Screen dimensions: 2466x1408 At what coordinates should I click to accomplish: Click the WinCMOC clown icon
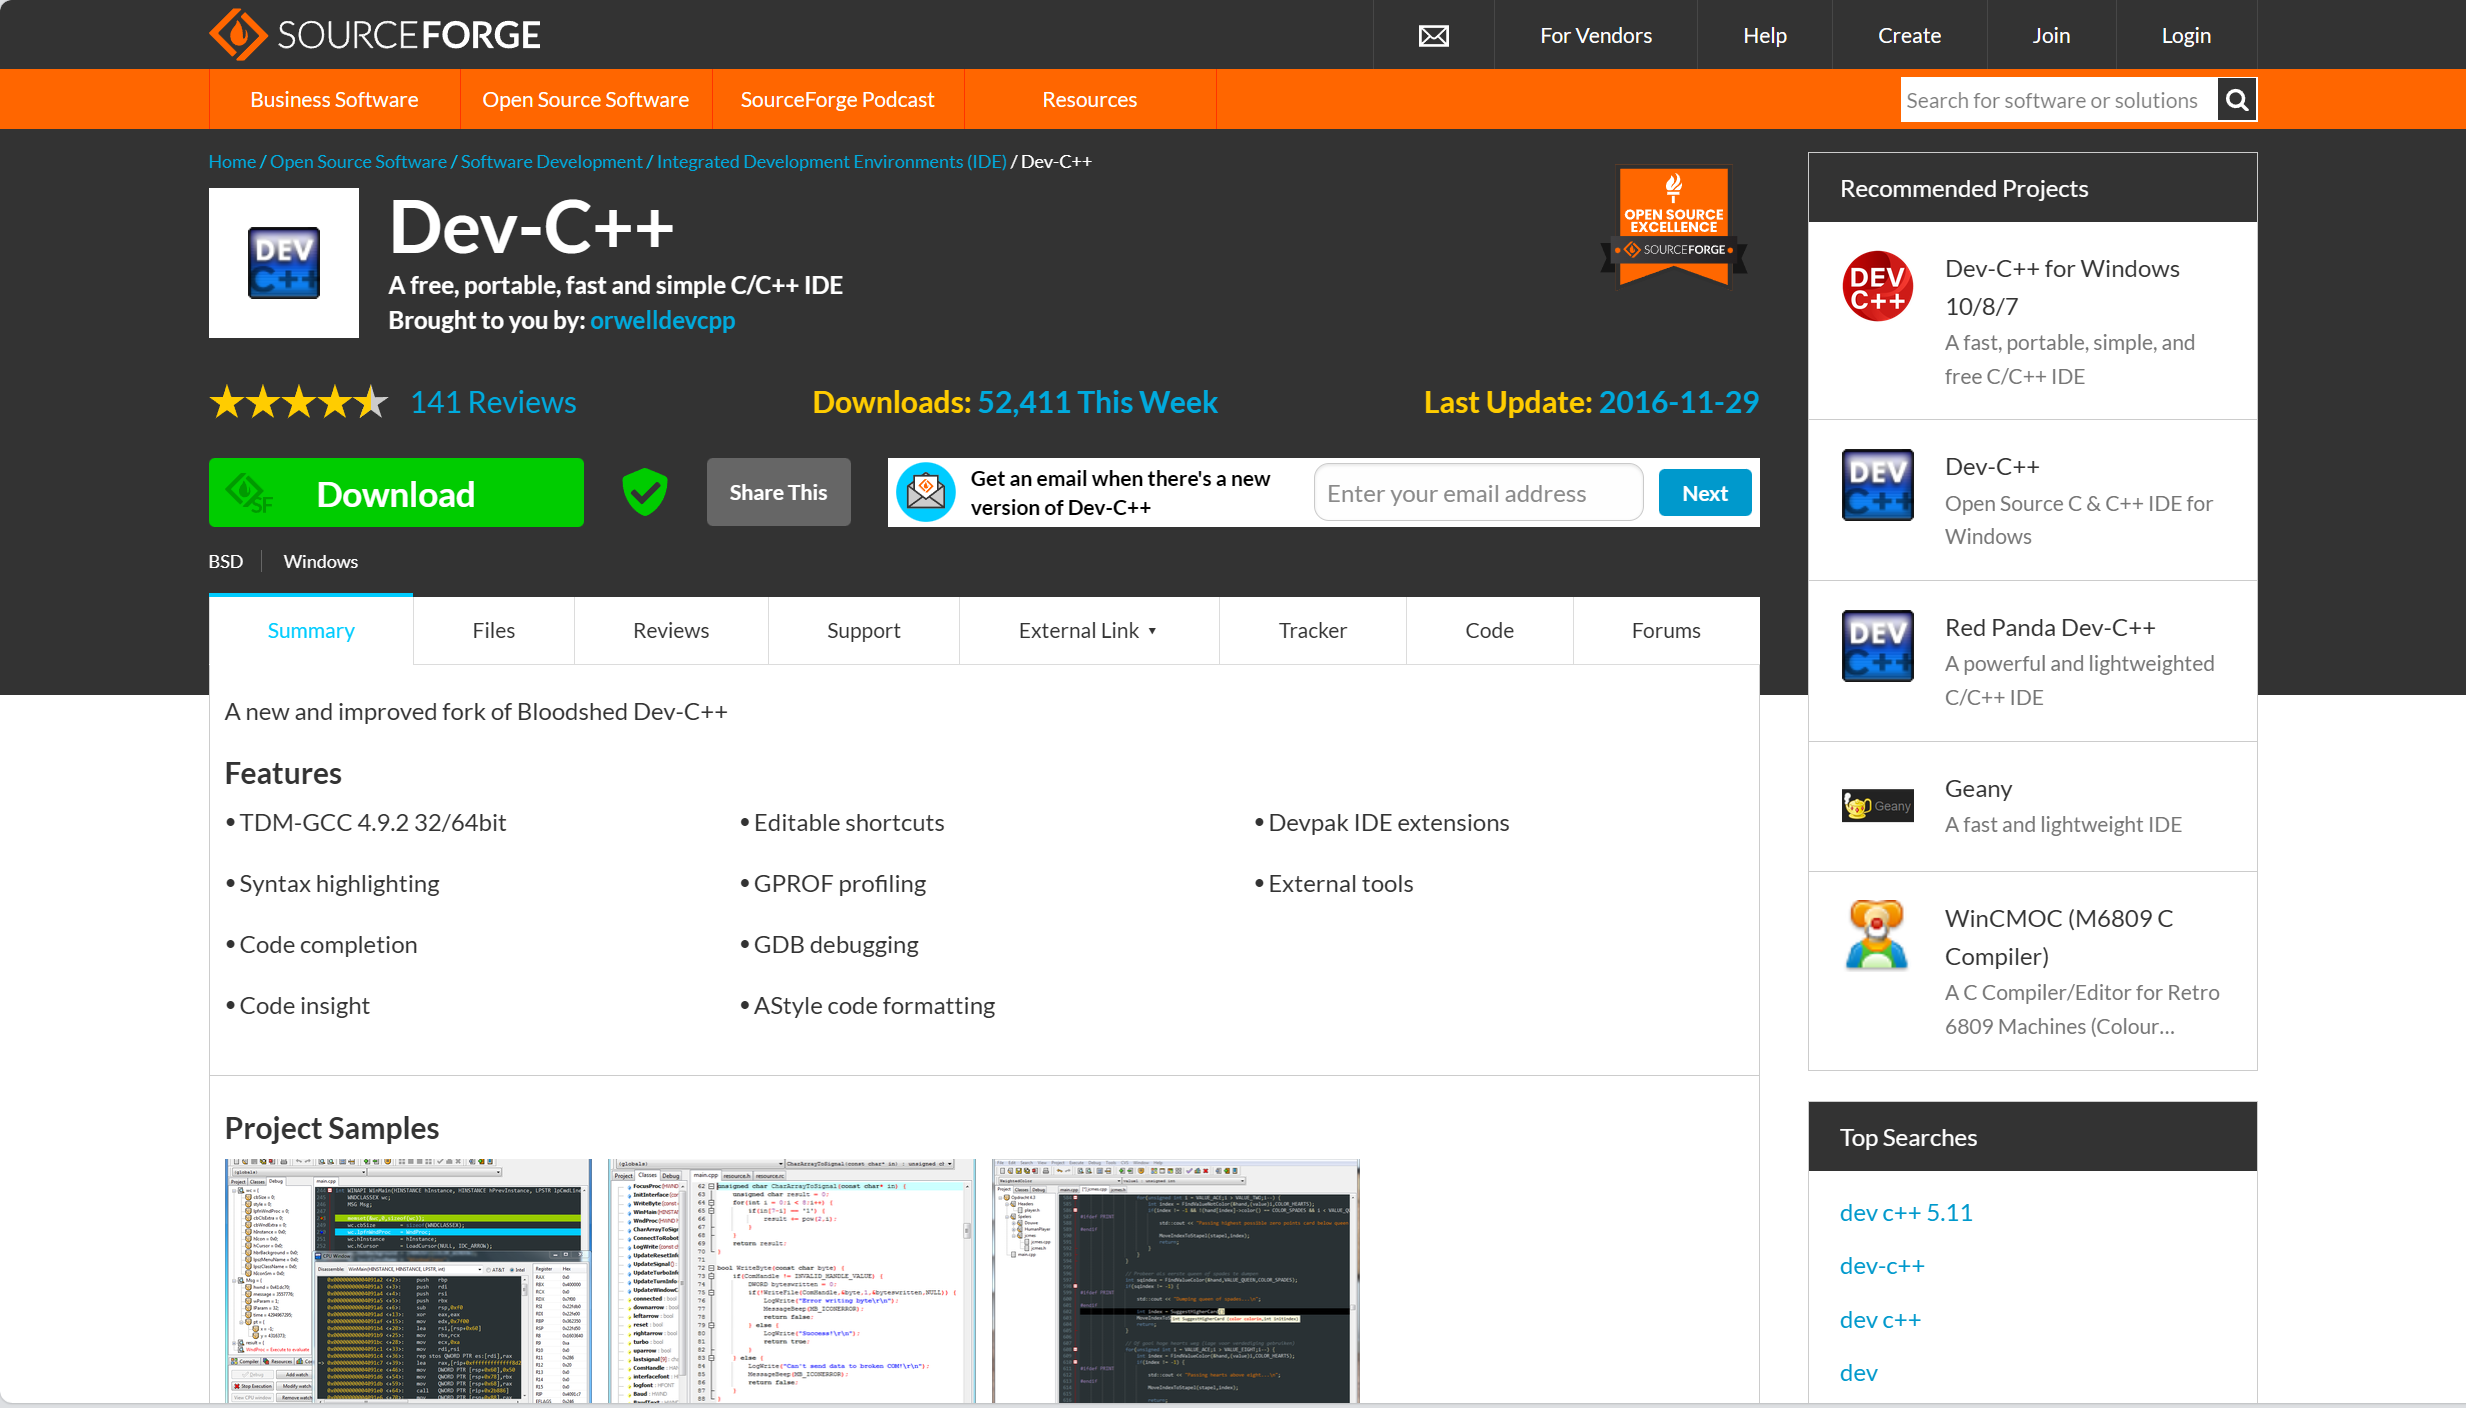tap(1877, 935)
